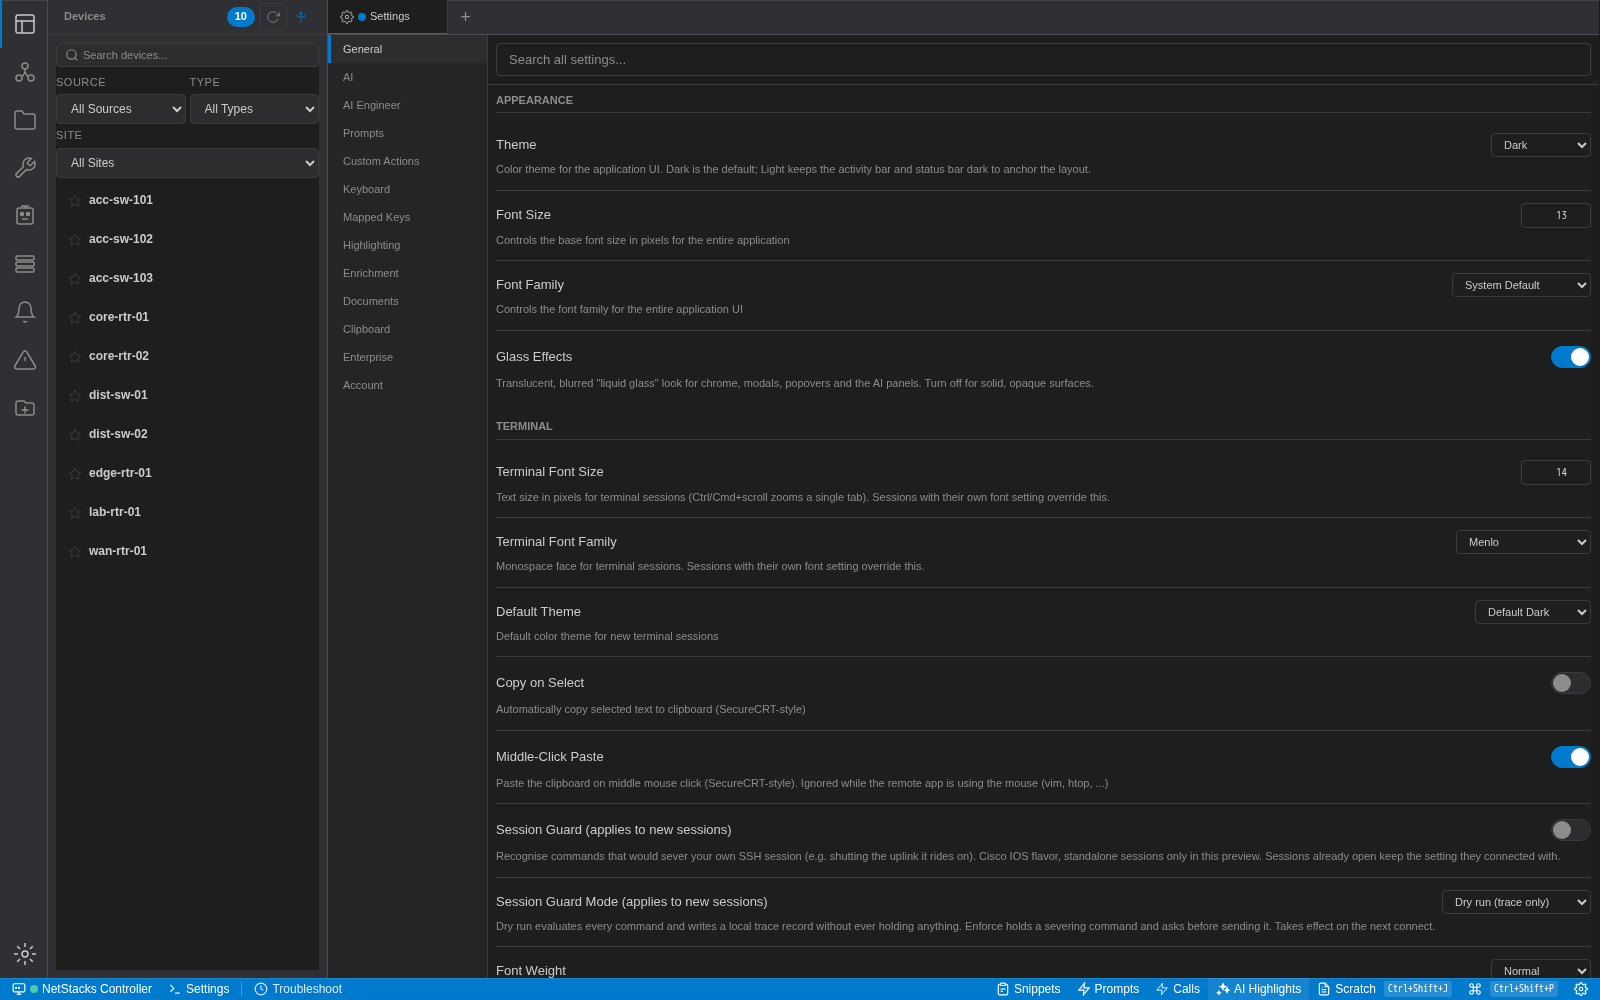Star the wan-rtr-01 device

point(75,552)
